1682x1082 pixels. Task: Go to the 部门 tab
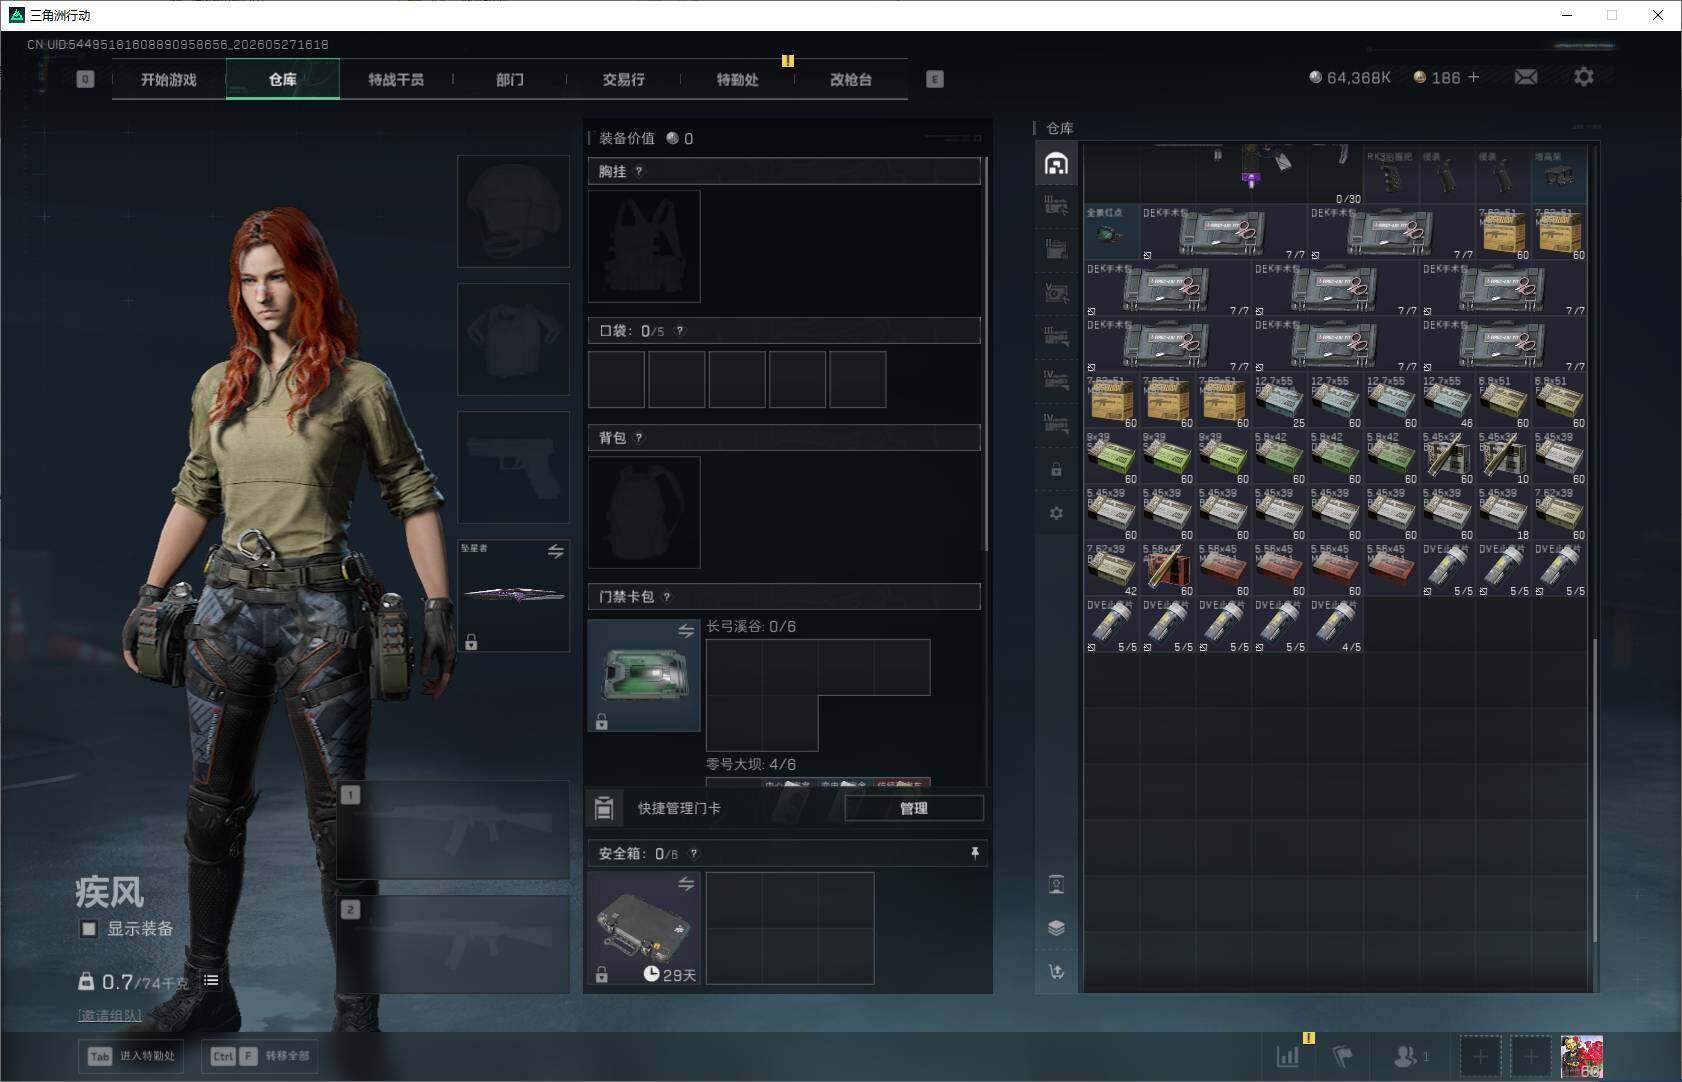(x=510, y=79)
